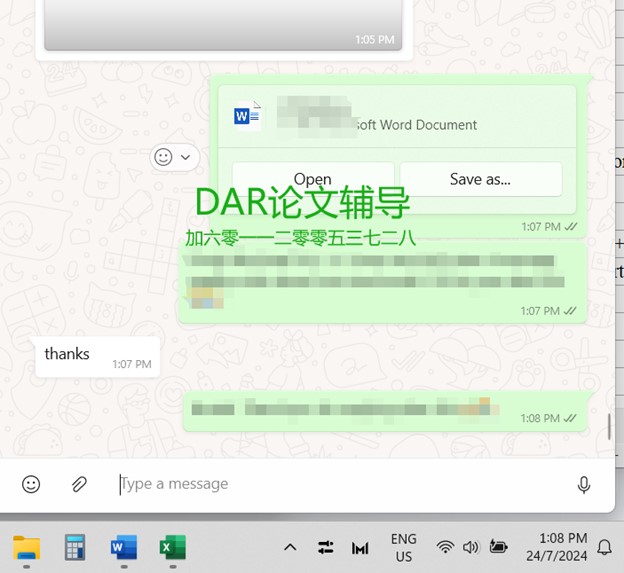Click the sliders tray icon
The height and width of the screenshot is (573, 624).
click(x=326, y=548)
